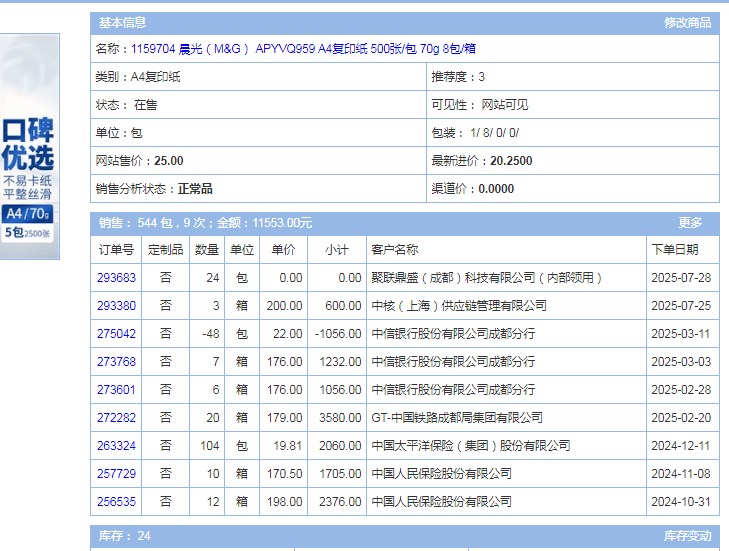Click the unit price 170.50
The height and width of the screenshot is (551, 729).
click(285, 474)
